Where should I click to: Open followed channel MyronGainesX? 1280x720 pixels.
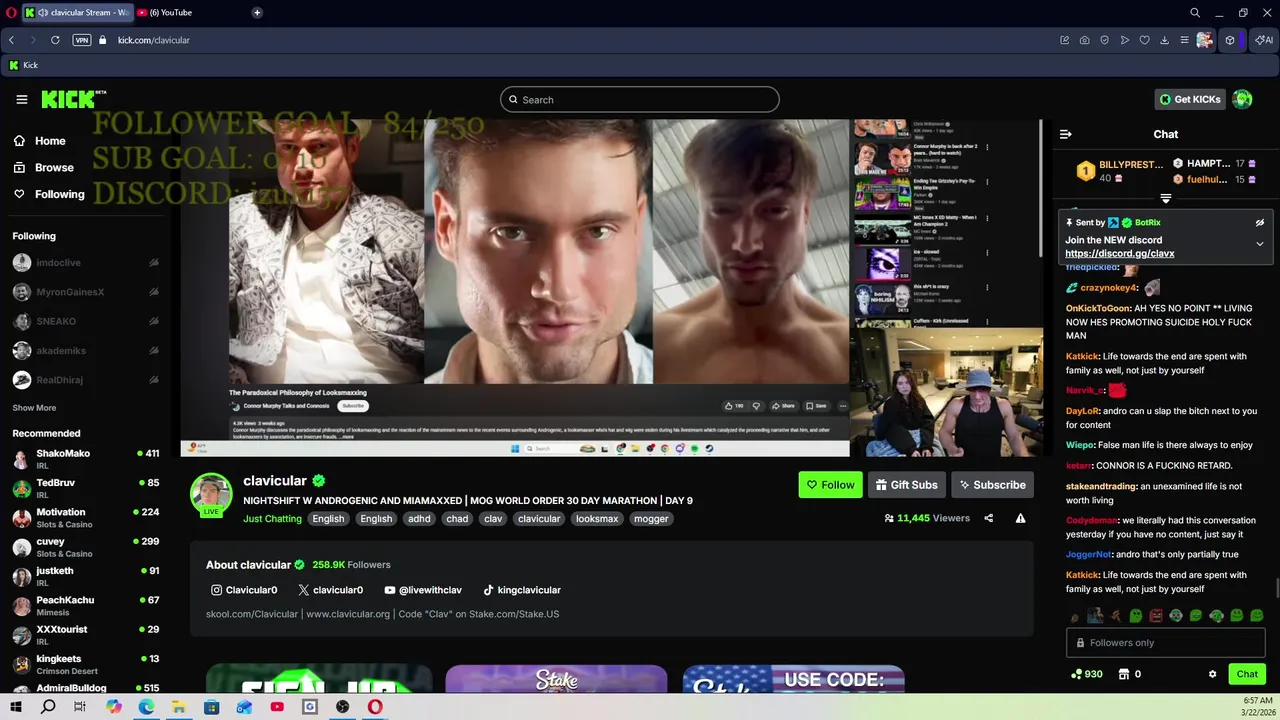click(x=70, y=292)
